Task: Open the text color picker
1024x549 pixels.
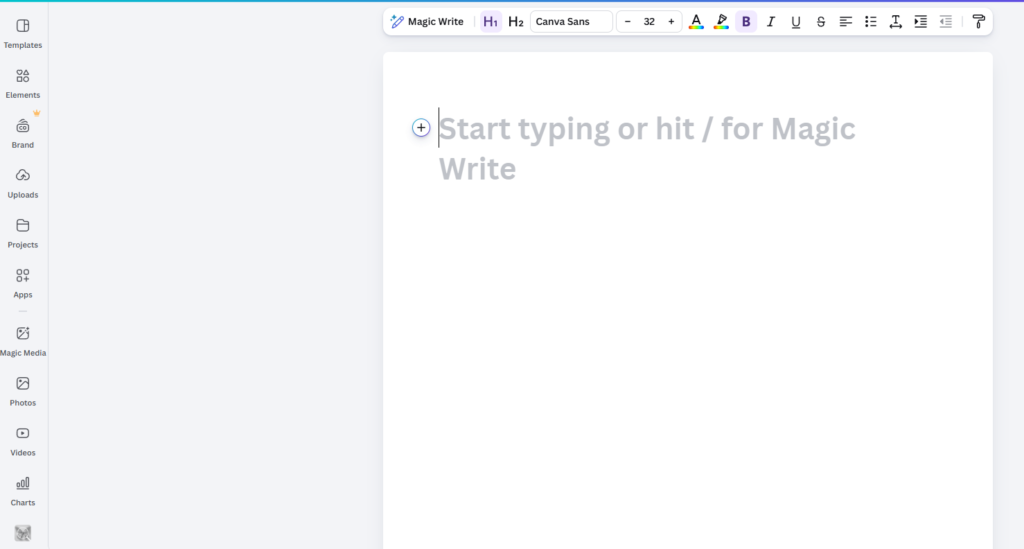Action: point(696,22)
